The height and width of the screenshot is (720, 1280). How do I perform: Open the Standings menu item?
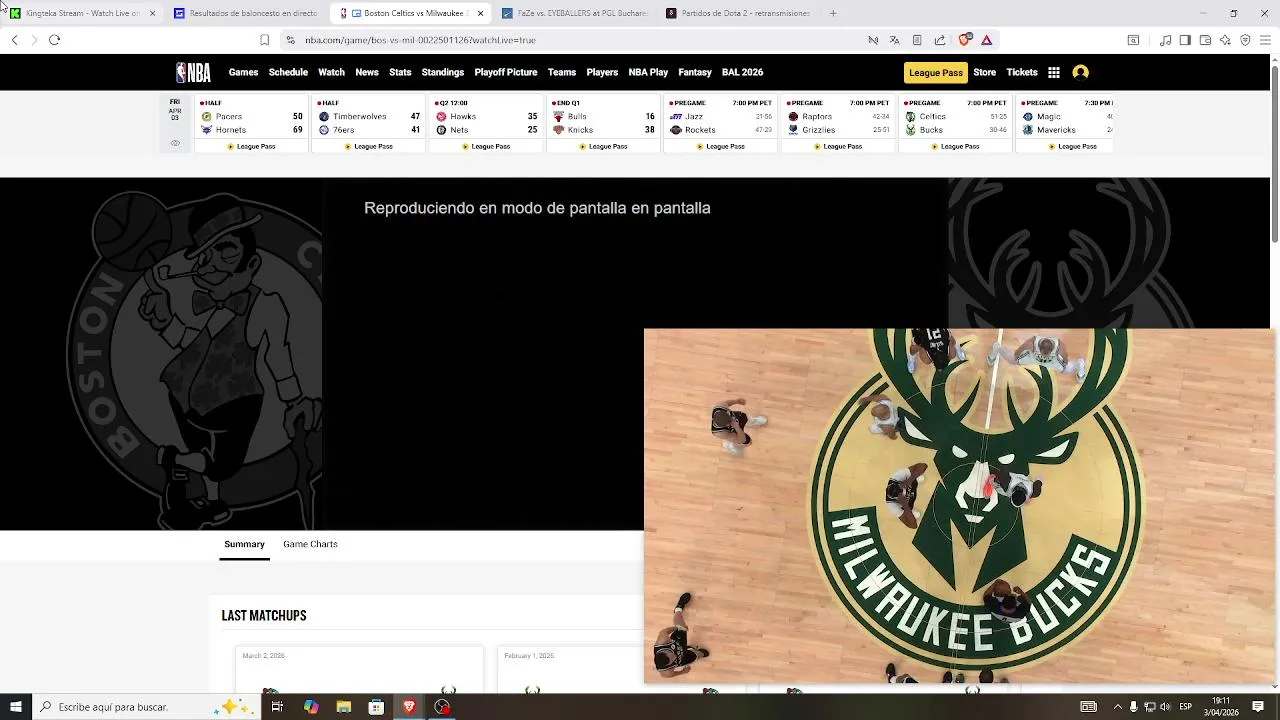(443, 72)
